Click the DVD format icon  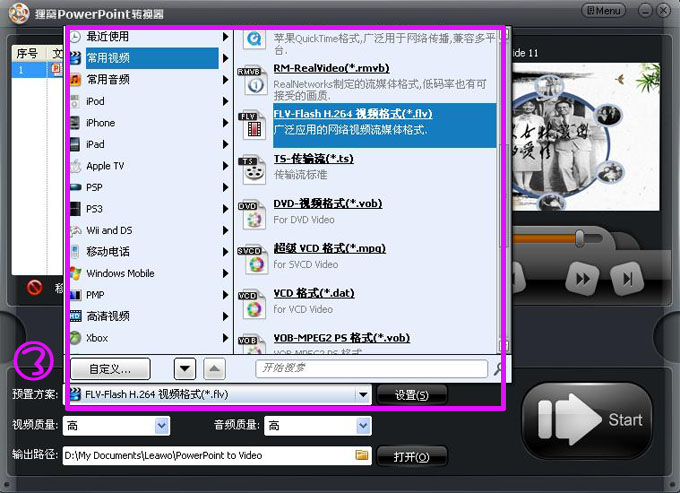pyautogui.click(x=252, y=215)
